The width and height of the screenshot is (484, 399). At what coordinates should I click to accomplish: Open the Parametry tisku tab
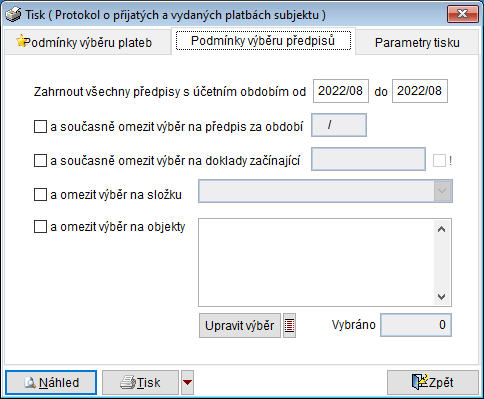417,42
